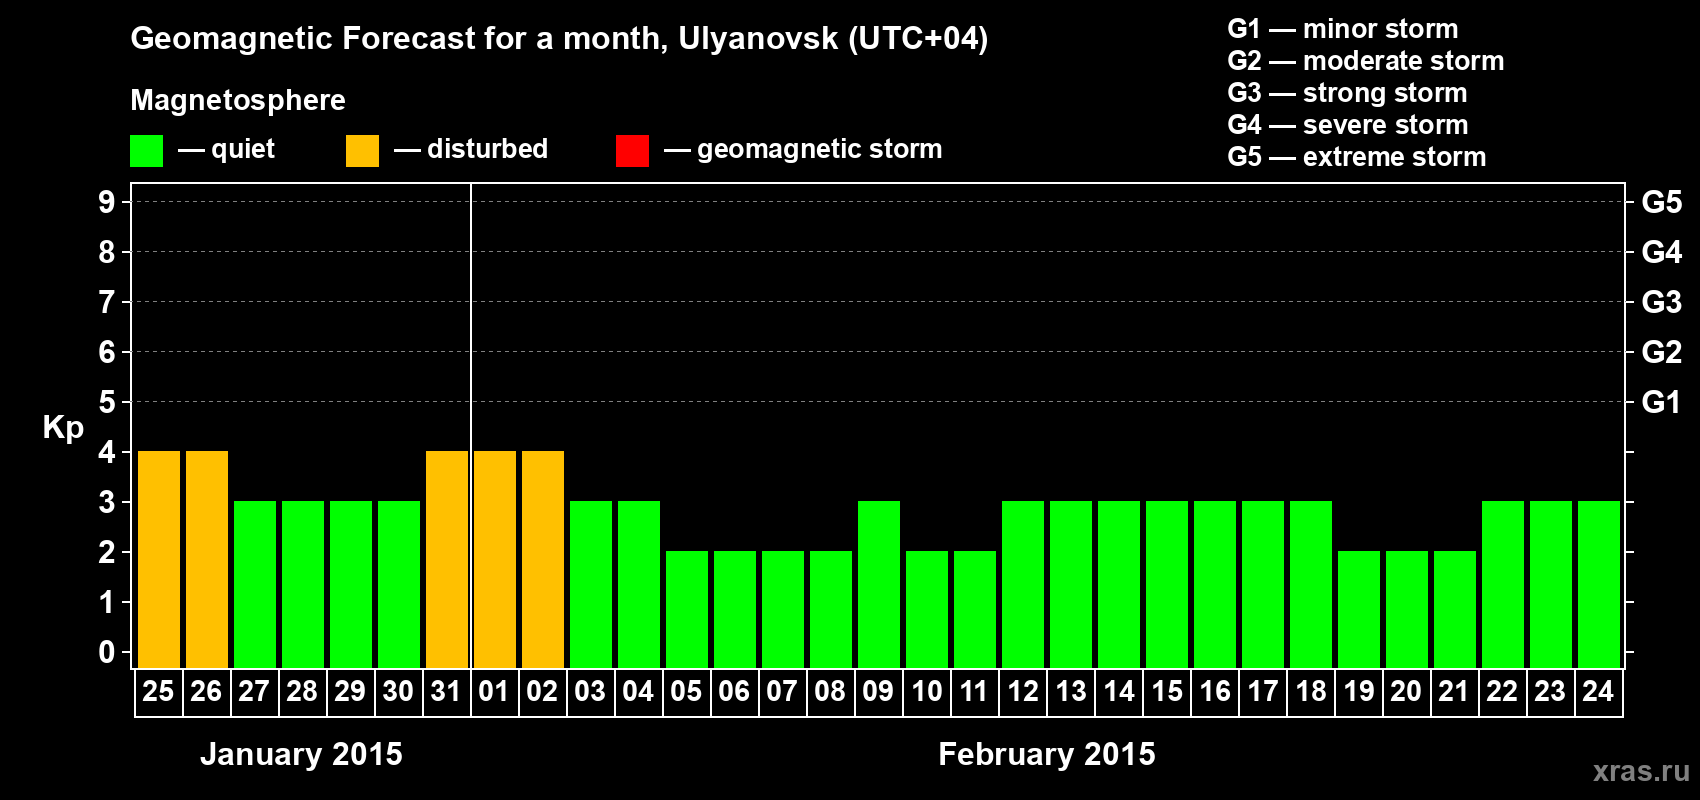The height and width of the screenshot is (800, 1700).
Task: Click the Kp value 9 axis label
Action: click(x=107, y=202)
